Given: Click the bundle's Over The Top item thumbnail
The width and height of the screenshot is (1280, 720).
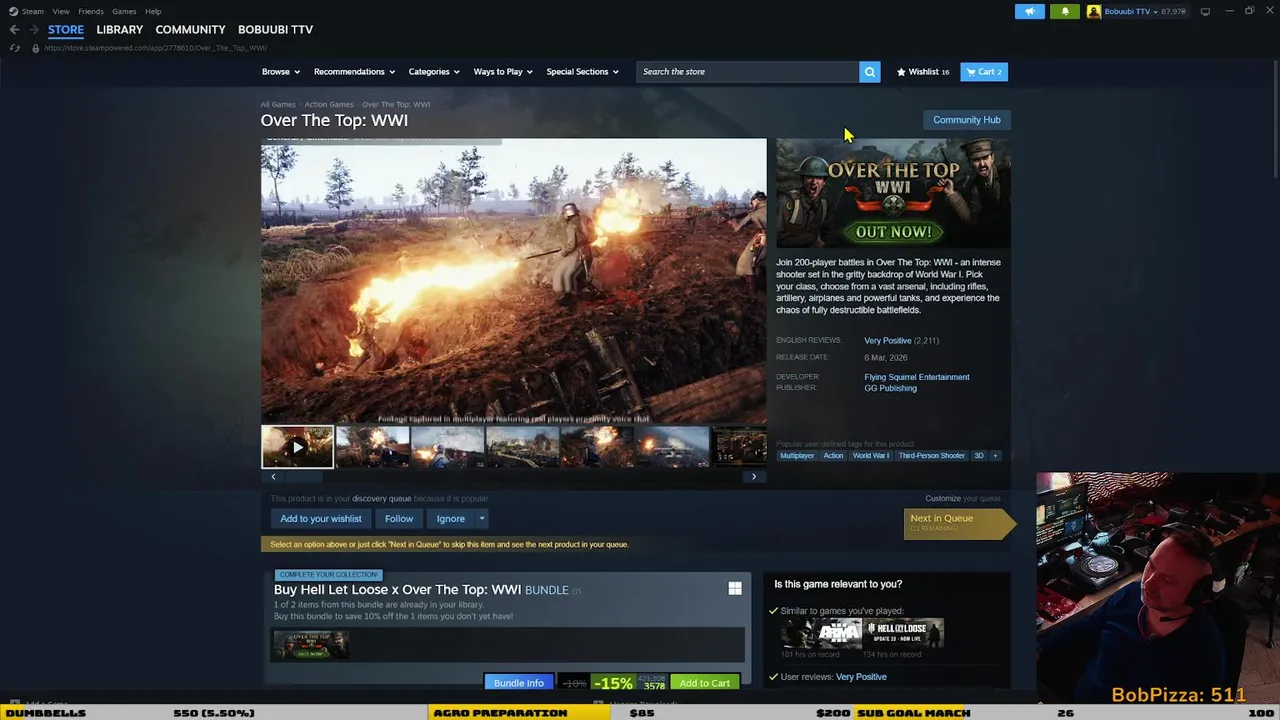Looking at the screenshot, I should tap(311, 645).
